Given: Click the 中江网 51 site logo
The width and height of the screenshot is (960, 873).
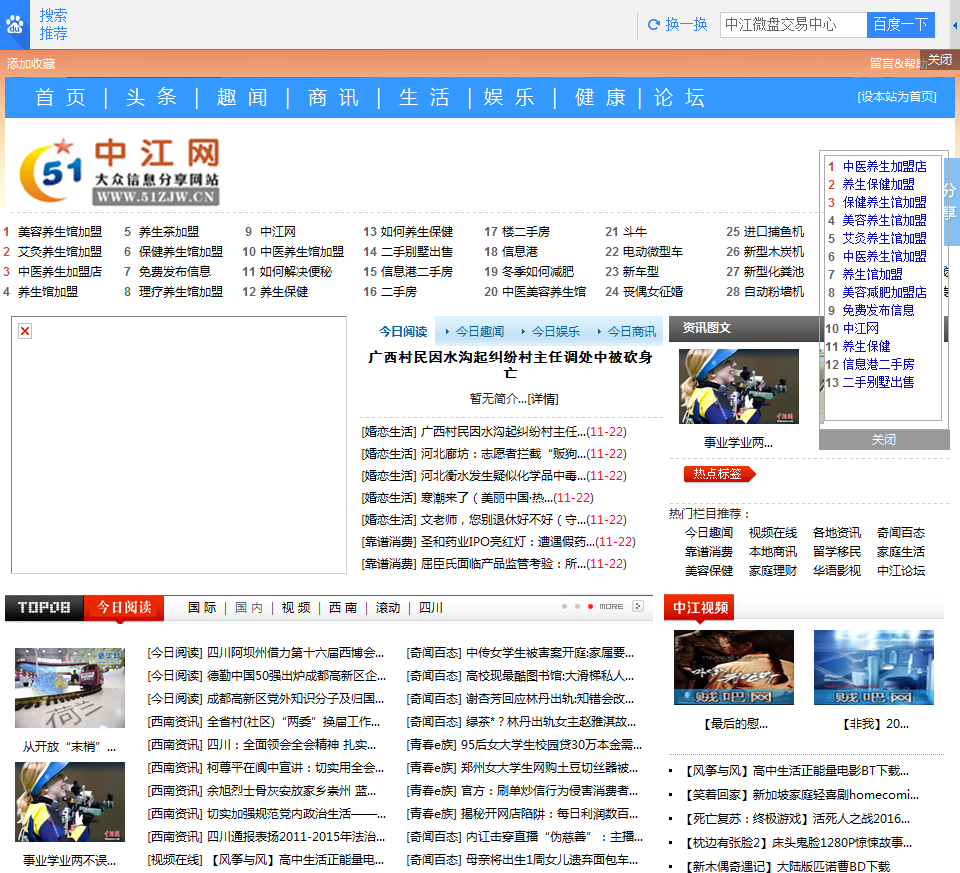Looking at the screenshot, I should [x=120, y=171].
